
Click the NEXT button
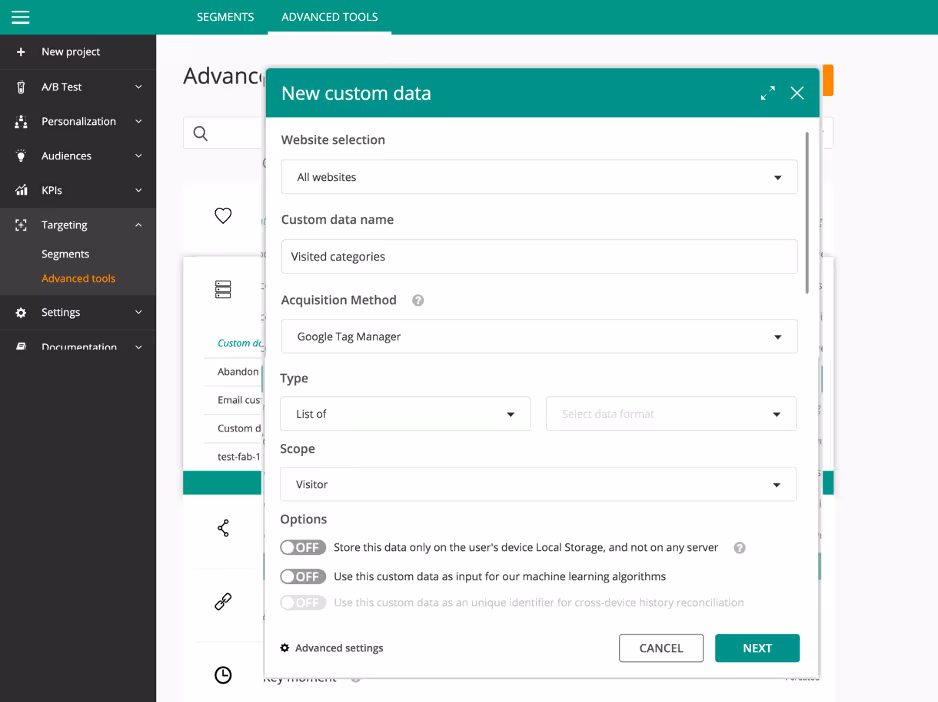point(757,648)
